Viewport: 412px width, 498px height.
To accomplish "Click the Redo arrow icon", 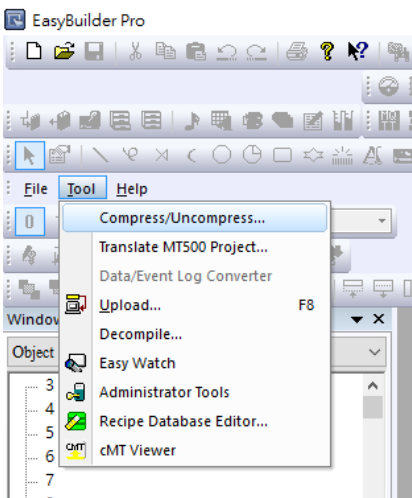I will coord(256,52).
